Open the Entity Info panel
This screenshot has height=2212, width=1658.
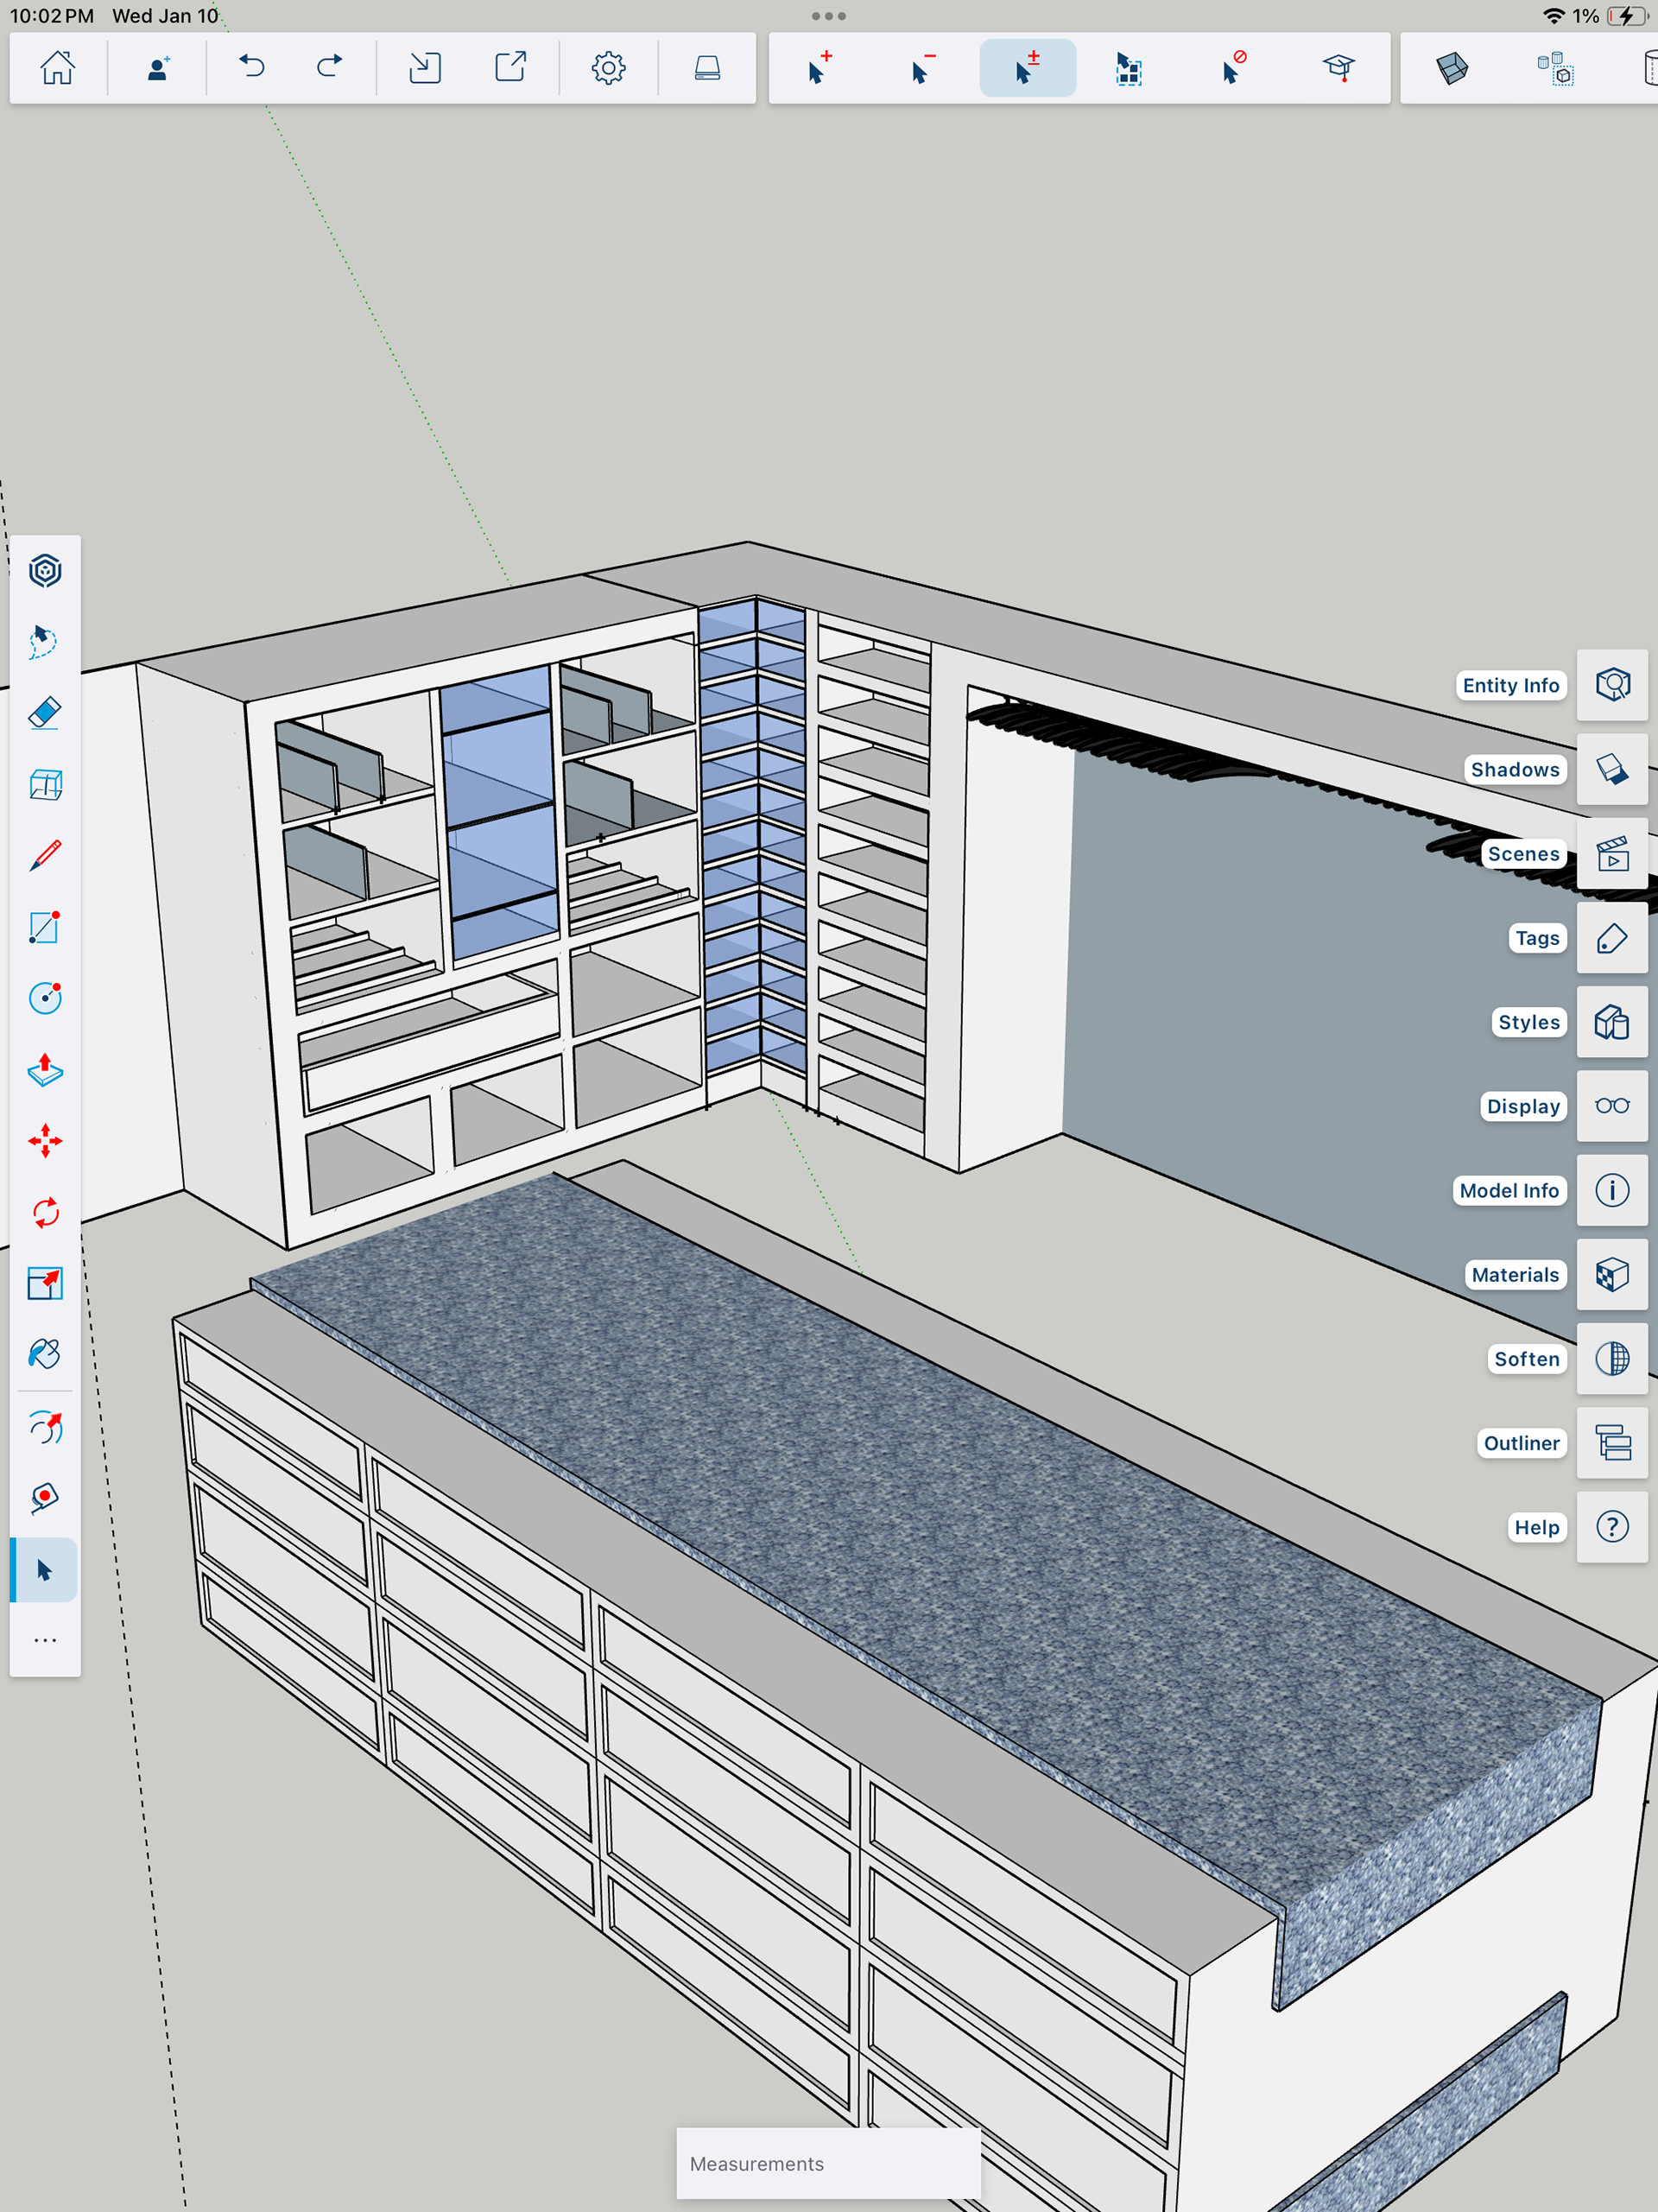(x=1612, y=685)
